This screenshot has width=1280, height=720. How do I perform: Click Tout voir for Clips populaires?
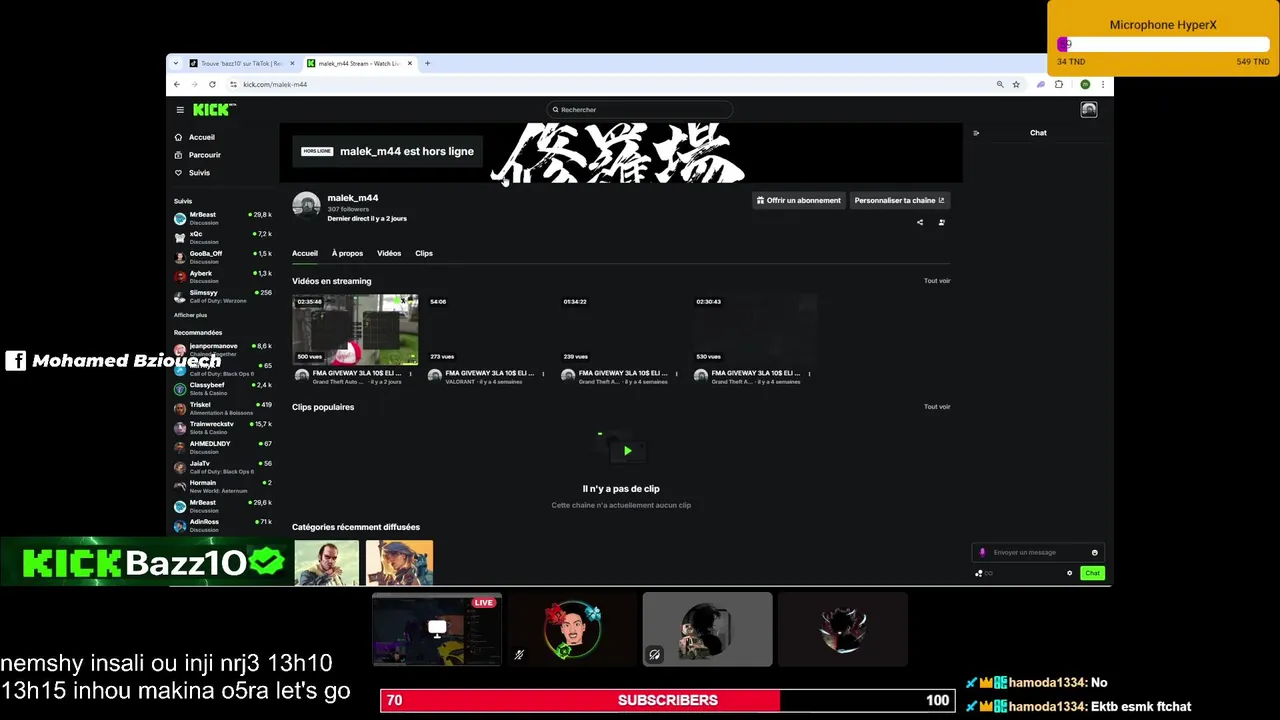tap(937, 407)
